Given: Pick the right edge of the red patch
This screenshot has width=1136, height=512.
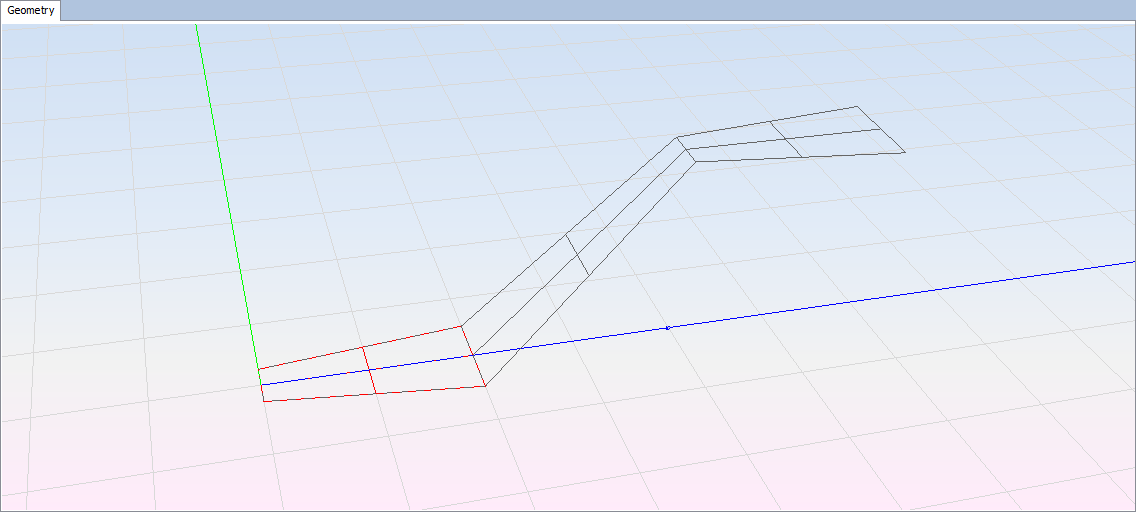Looking at the screenshot, I should pyautogui.click(x=473, y=355).
